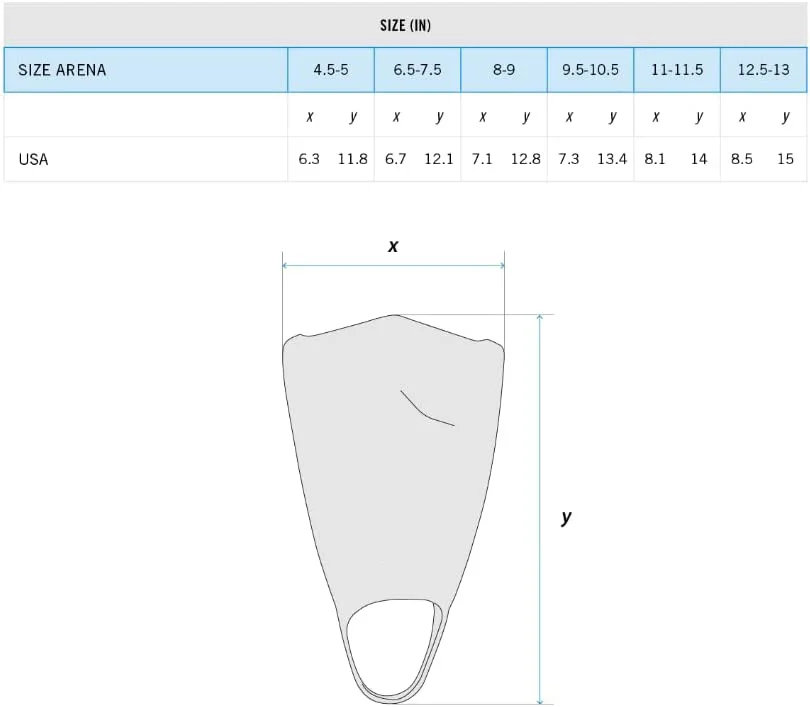Select the 13.4 length value
The height and width of the screenshot is (707, 810).
[x=612, y=159]
